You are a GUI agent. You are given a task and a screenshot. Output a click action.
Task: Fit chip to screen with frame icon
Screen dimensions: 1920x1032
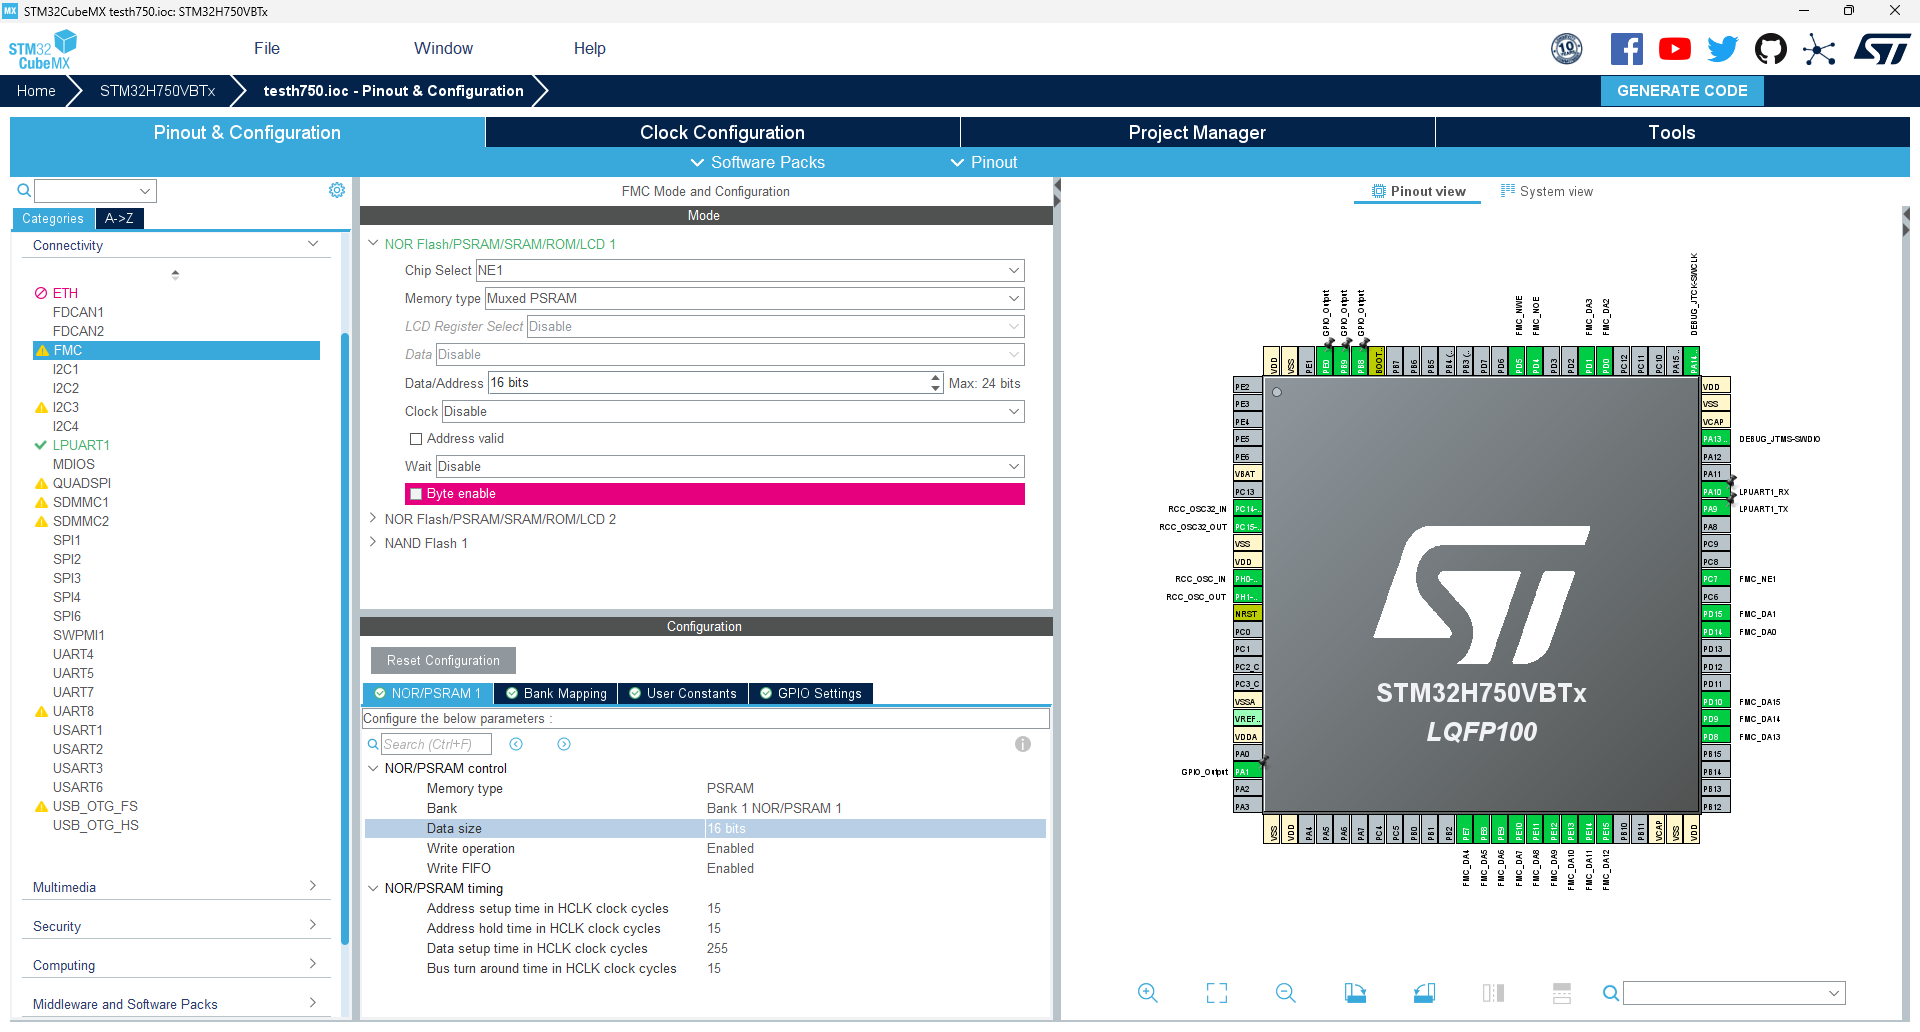point(1217,993)
